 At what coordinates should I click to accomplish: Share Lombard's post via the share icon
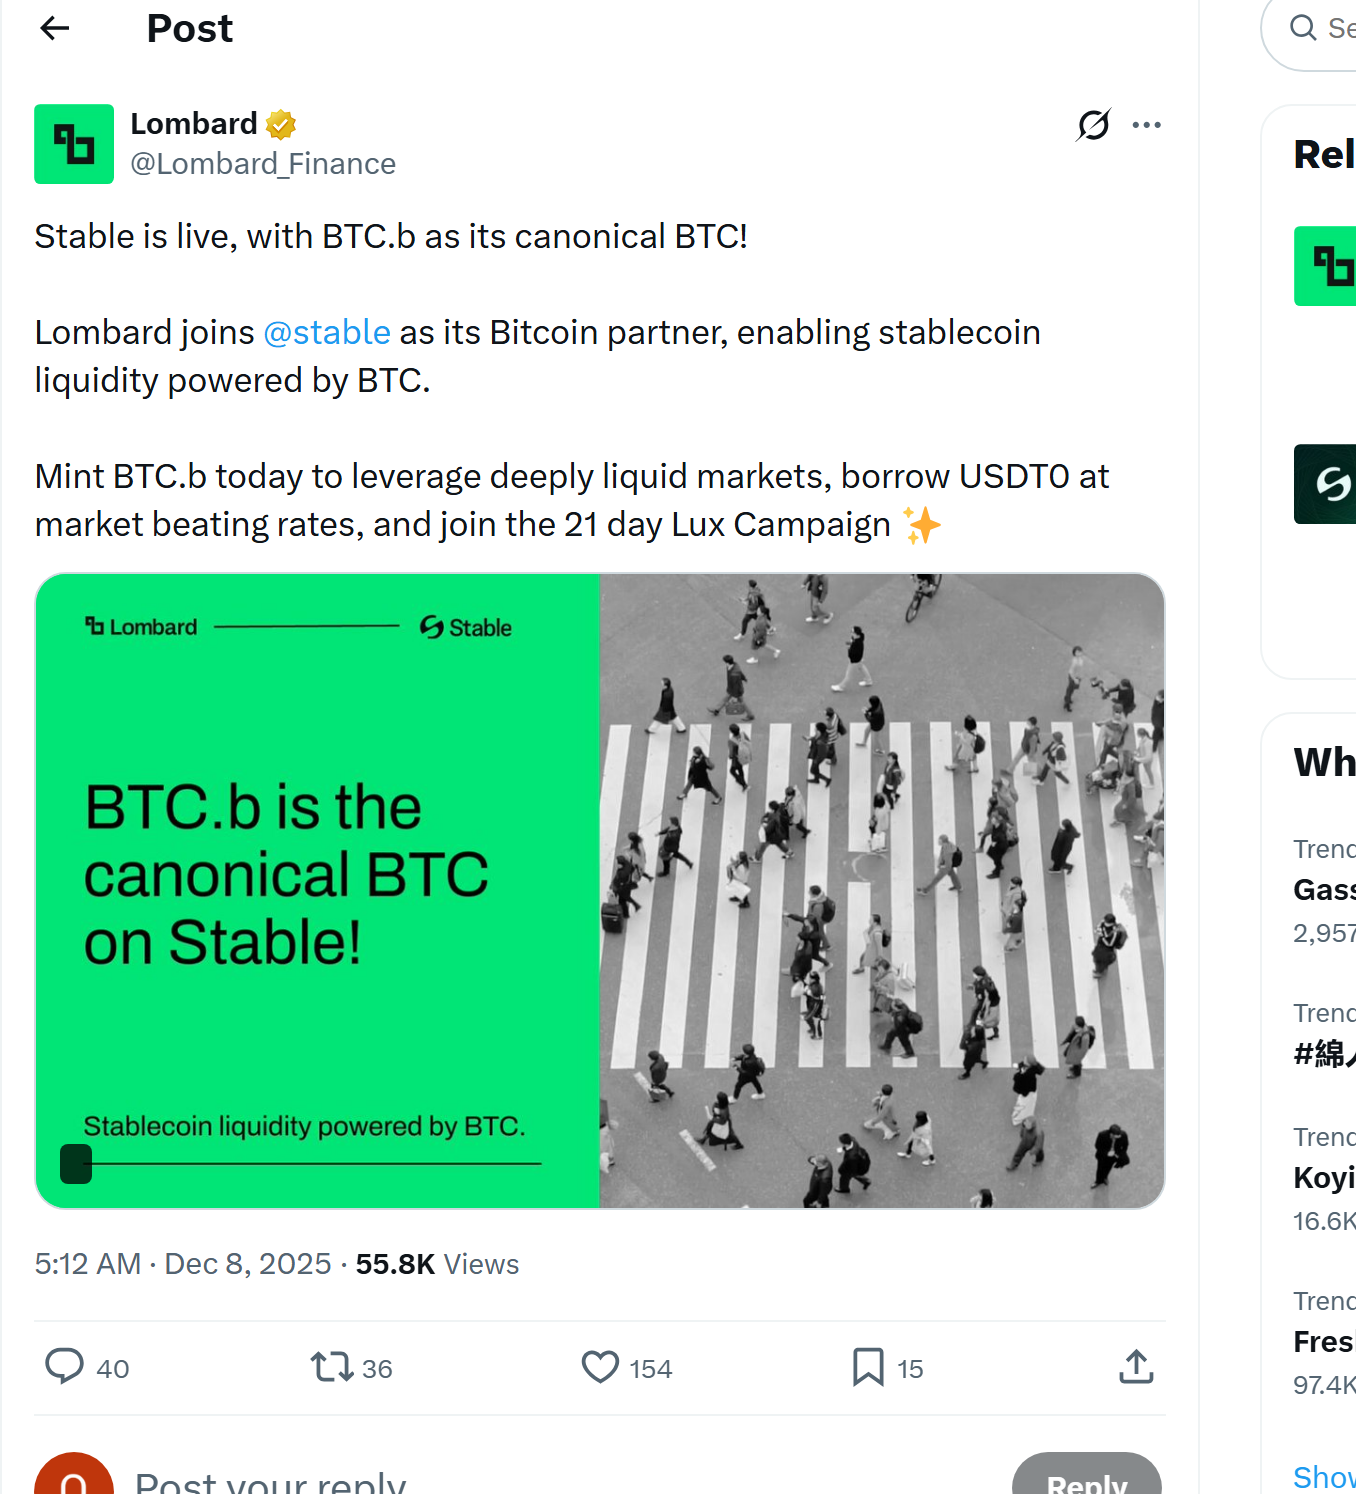click(1136, 1367)
